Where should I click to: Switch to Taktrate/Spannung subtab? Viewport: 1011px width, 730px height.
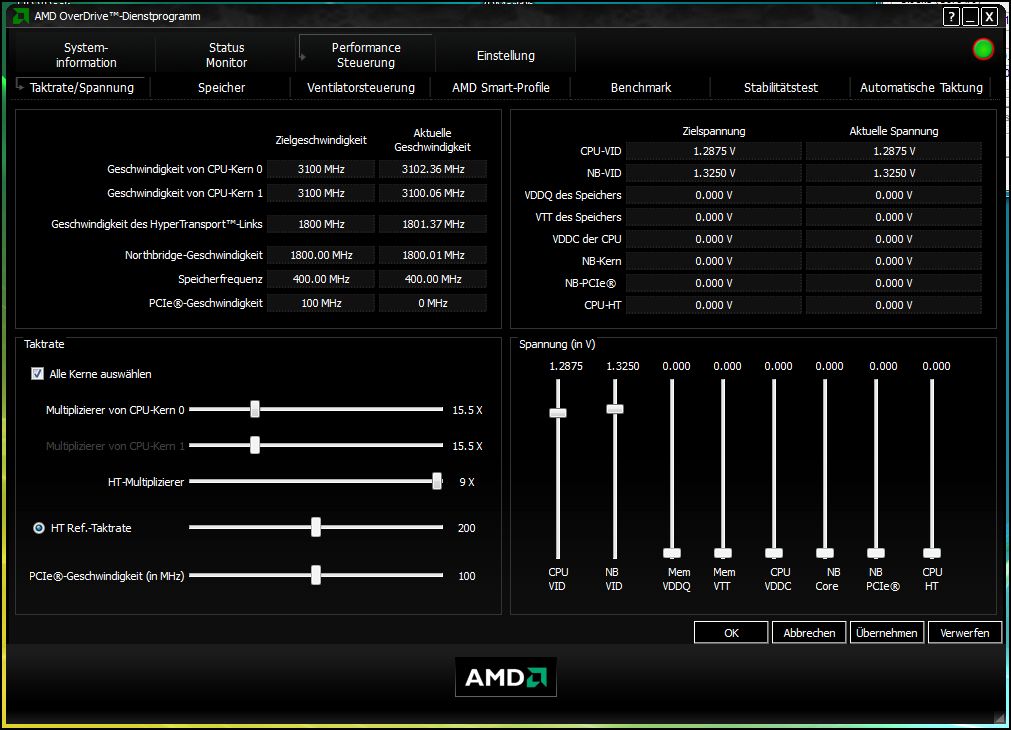82,88
